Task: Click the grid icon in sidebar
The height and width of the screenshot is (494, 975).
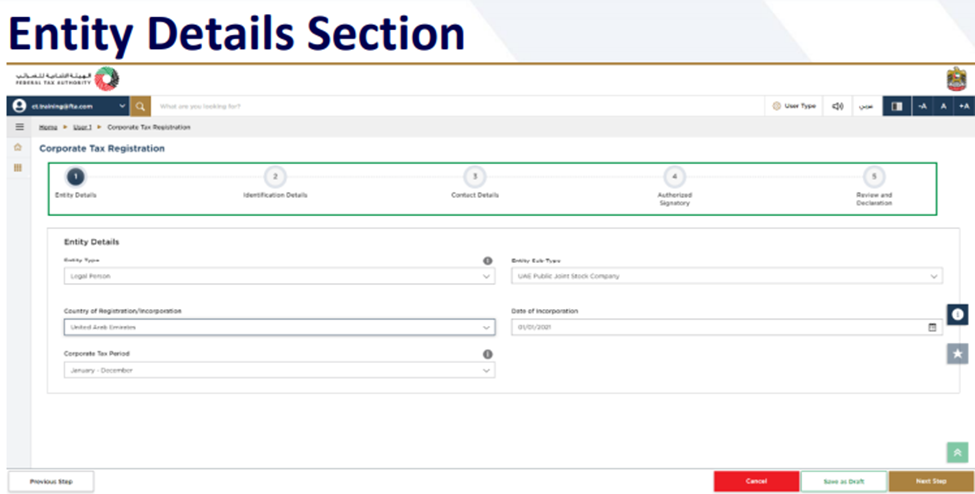Action: [18, 167]
